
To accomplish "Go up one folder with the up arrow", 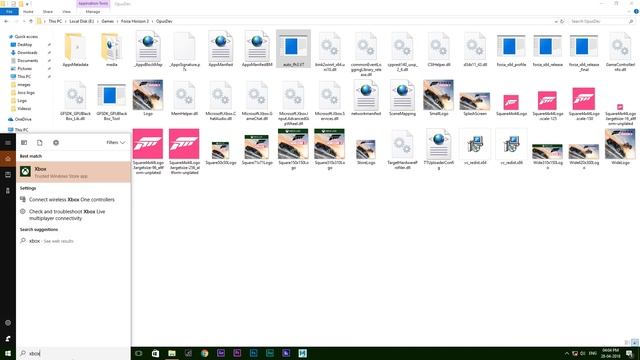I will pyautogui.click(x=31, y=21).
